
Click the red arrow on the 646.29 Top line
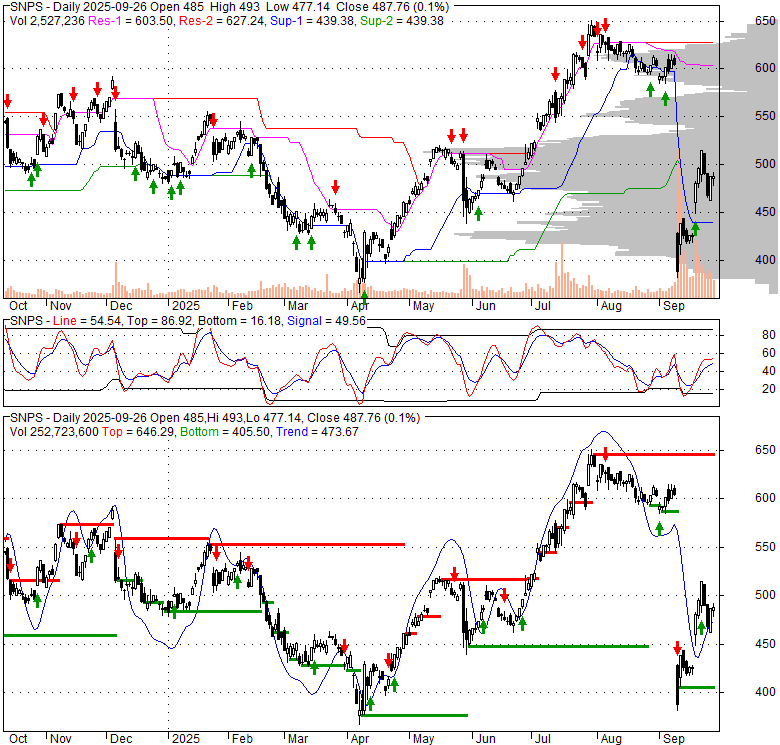[x=605, y=454]
